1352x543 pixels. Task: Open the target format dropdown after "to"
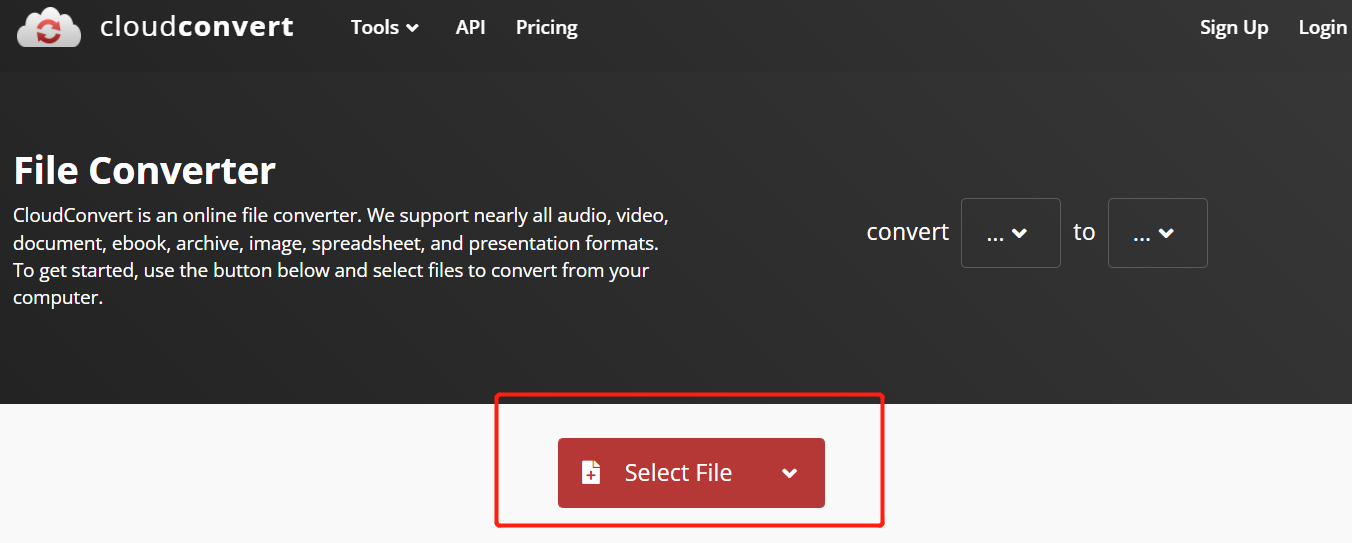point(1157,233)
